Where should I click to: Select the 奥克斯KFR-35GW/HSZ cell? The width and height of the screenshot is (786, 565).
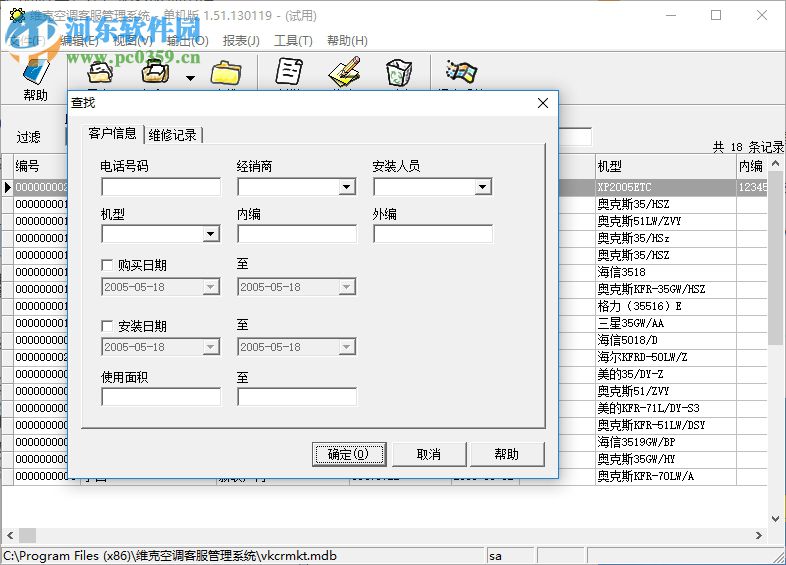pyautogui.click(x=666, y=289)
